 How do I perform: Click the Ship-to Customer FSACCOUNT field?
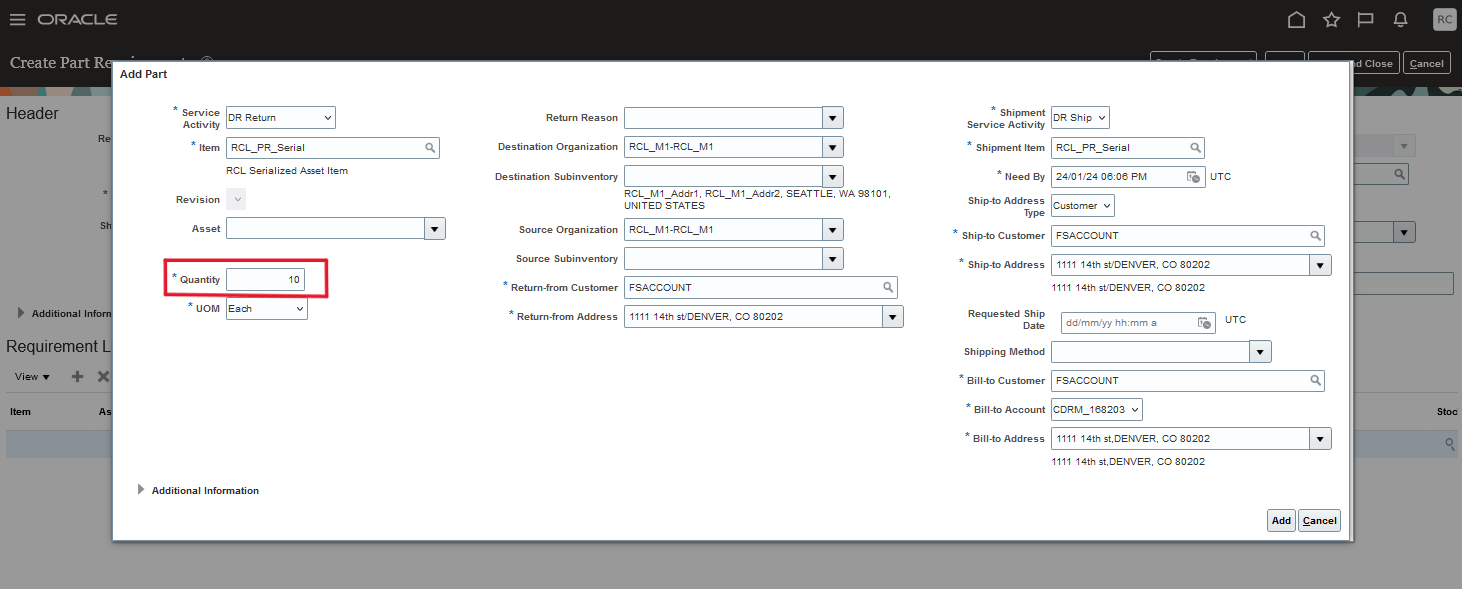coord(1188,236)
